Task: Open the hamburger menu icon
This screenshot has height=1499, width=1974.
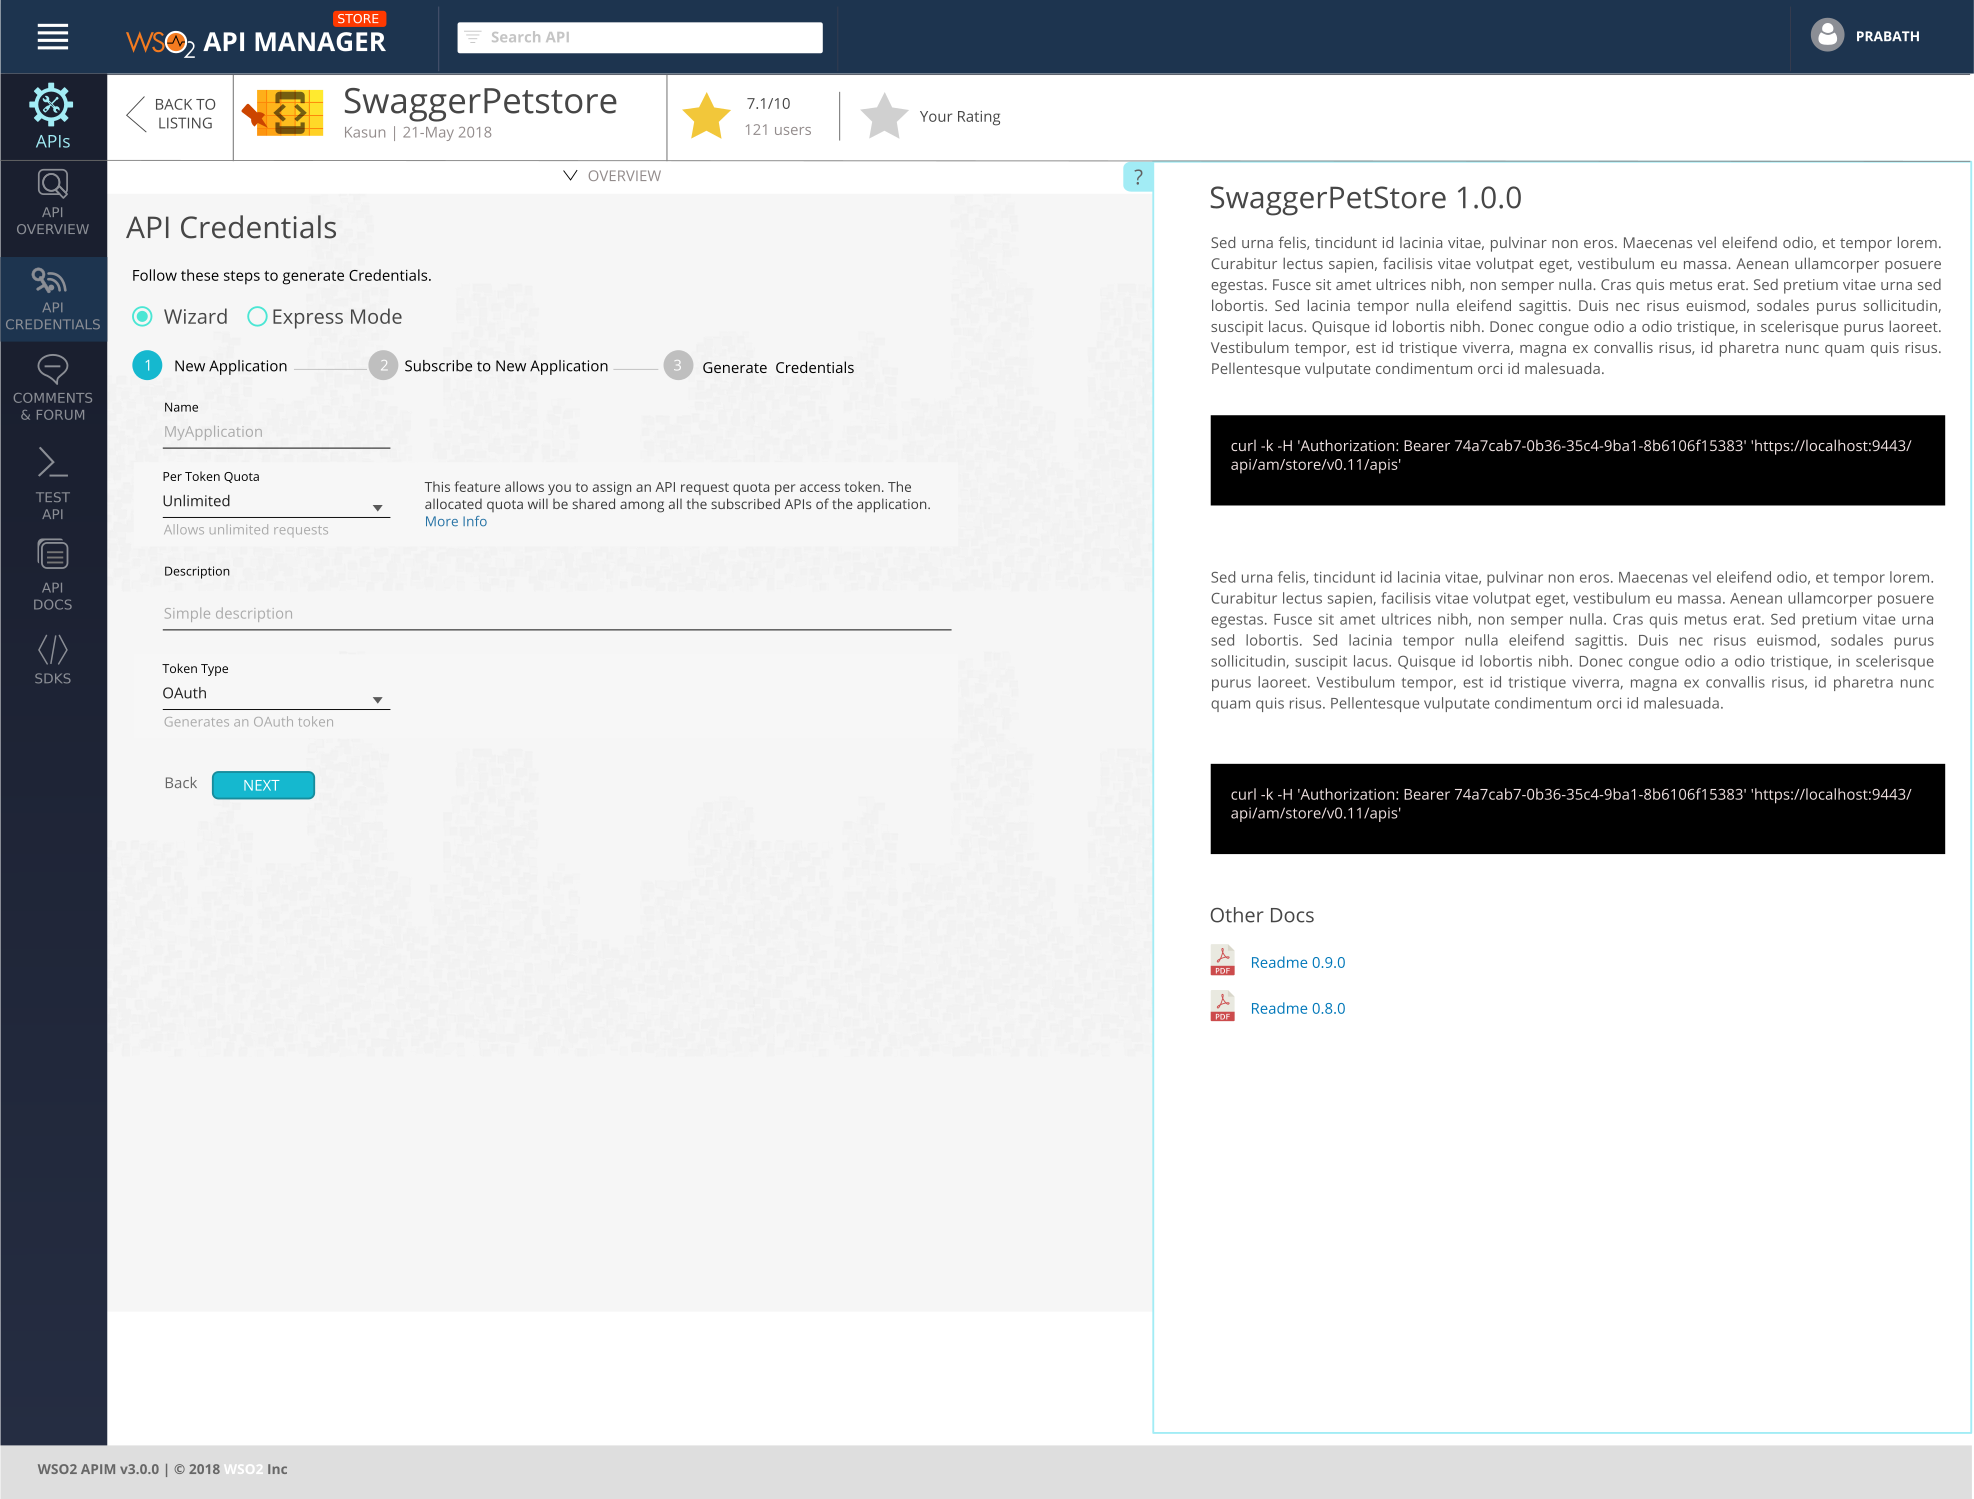Action: (x=52, y=37)
